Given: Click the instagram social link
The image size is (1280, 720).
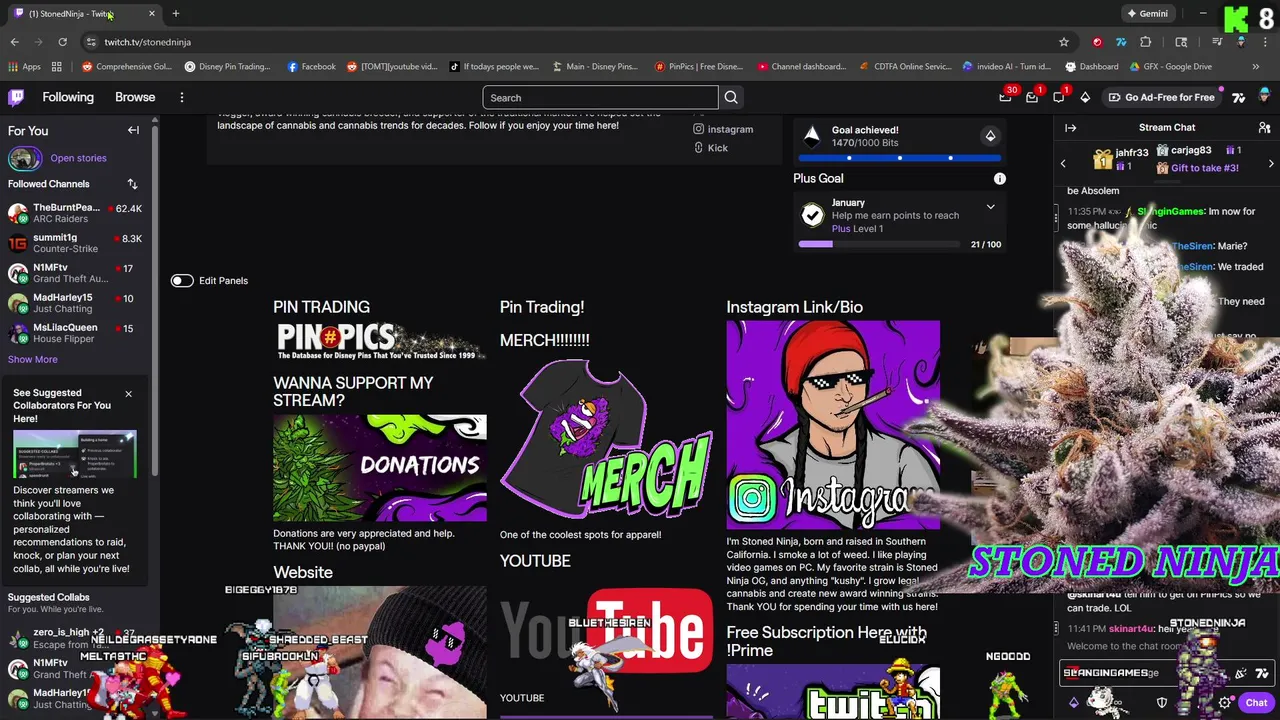Looking at the screenshot, I should [723, 129].
